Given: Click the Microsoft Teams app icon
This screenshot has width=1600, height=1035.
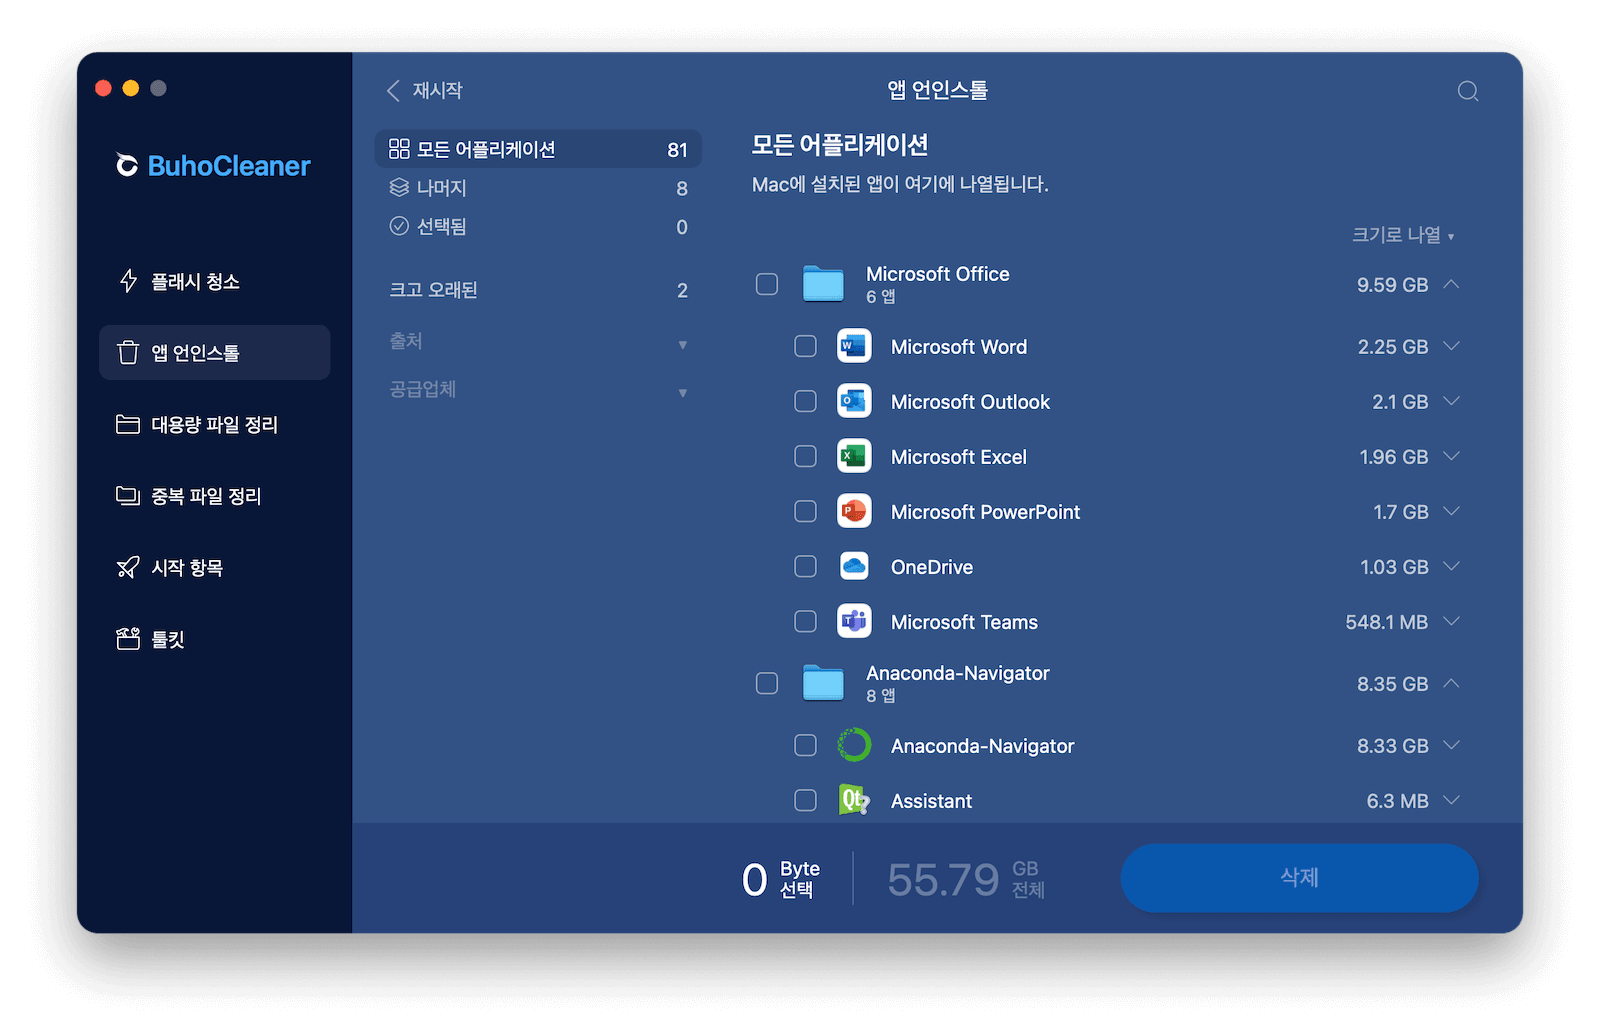Looking at the screenshot, I should 854,621.
